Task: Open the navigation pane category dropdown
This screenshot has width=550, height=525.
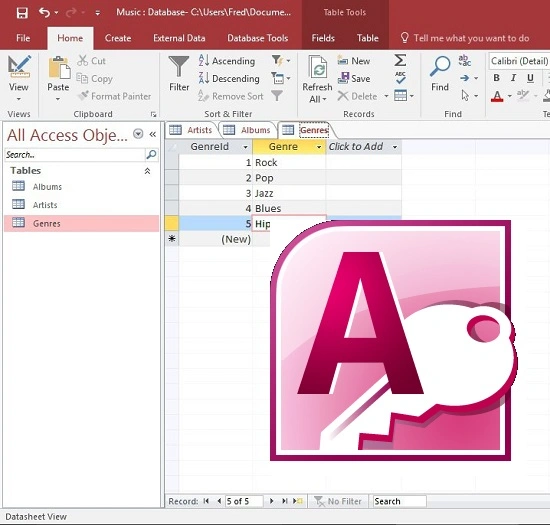Action: click(138, 134)
